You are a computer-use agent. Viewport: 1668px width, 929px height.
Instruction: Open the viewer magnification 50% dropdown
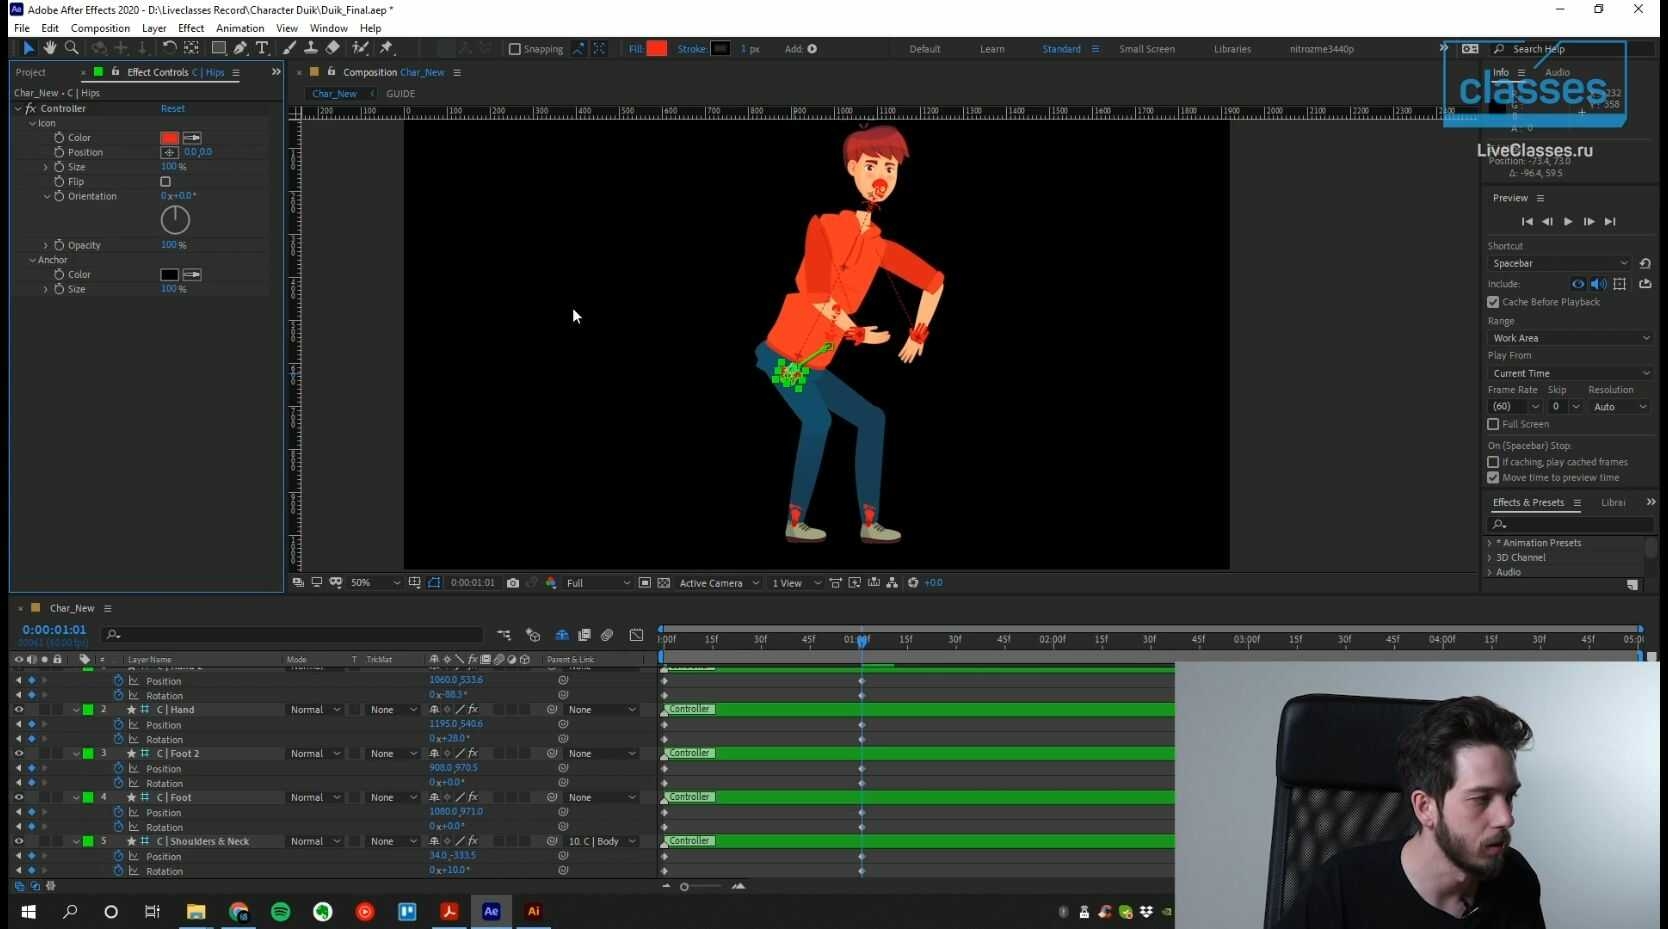pos(375,583)
